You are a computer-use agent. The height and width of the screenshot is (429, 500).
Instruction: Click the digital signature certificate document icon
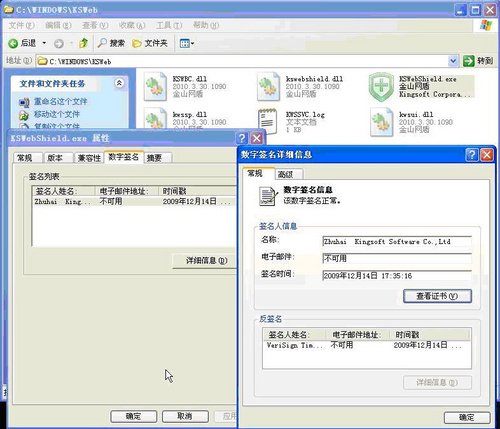coord(268,196)
